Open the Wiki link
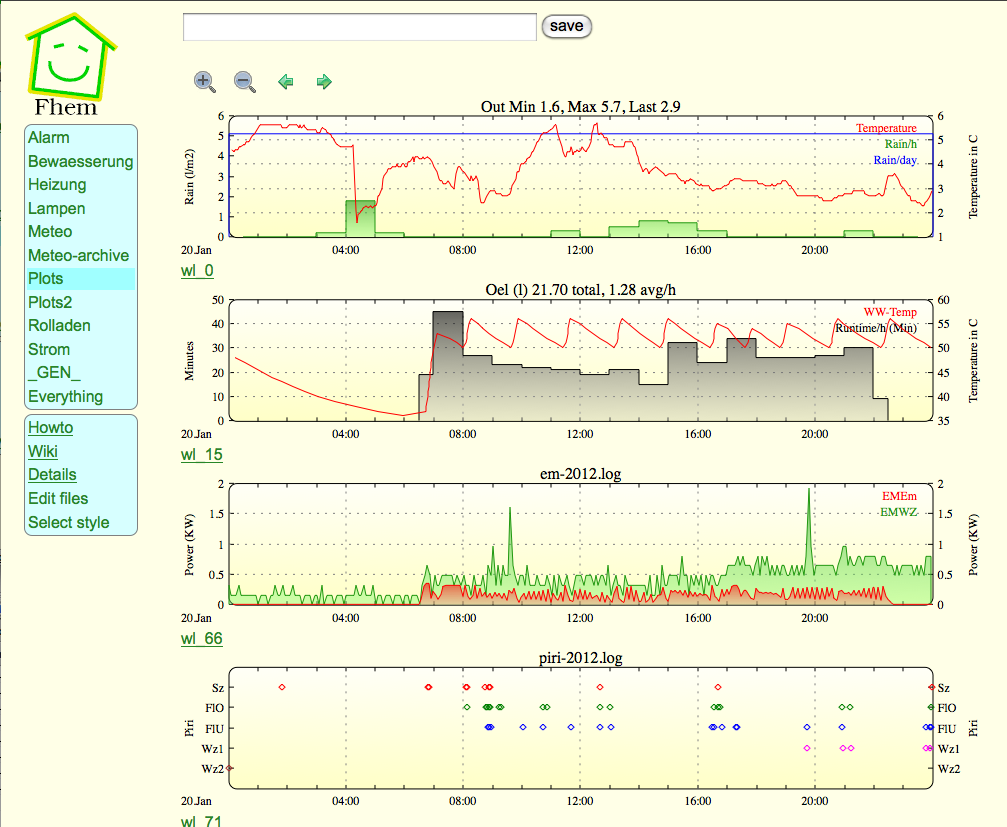1007x827 pixels. (43, 451)
